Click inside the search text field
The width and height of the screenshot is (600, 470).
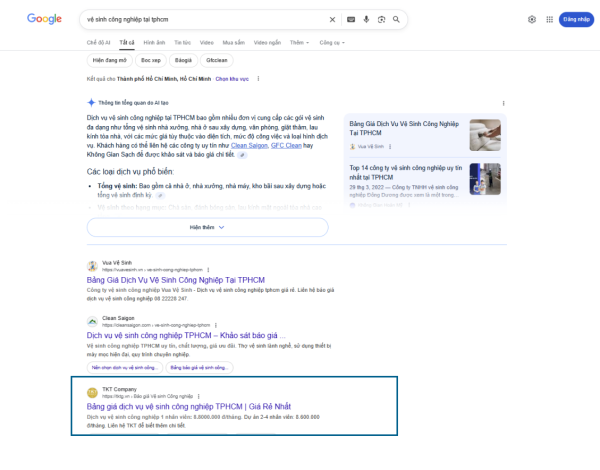[x=200, y=19]
